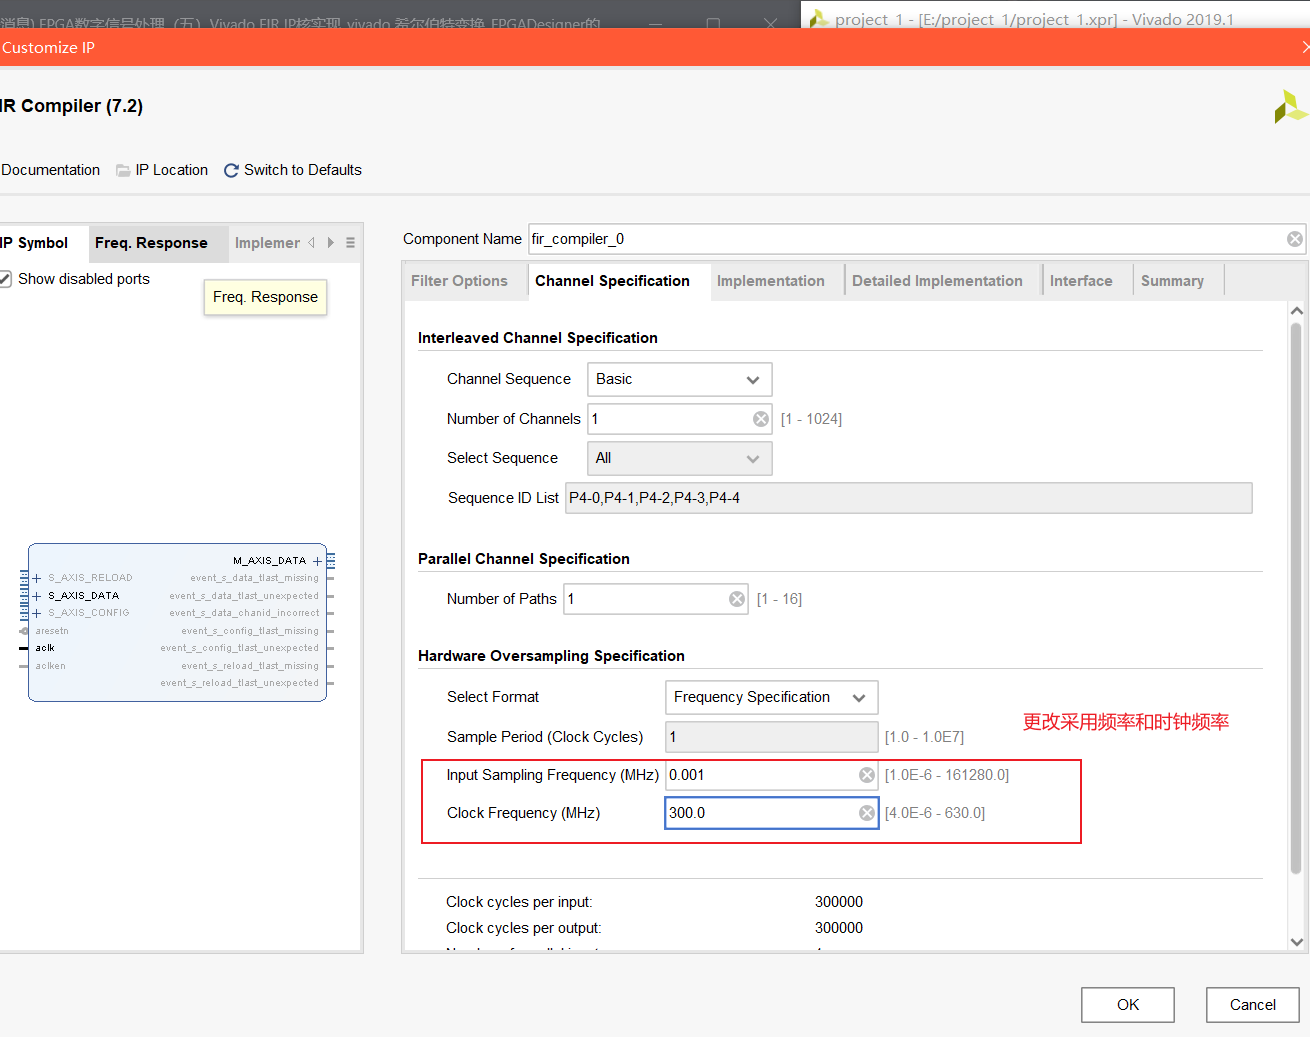Switch to the Interface tab
This screenshot has width=1310, height=1037.
1081,281
